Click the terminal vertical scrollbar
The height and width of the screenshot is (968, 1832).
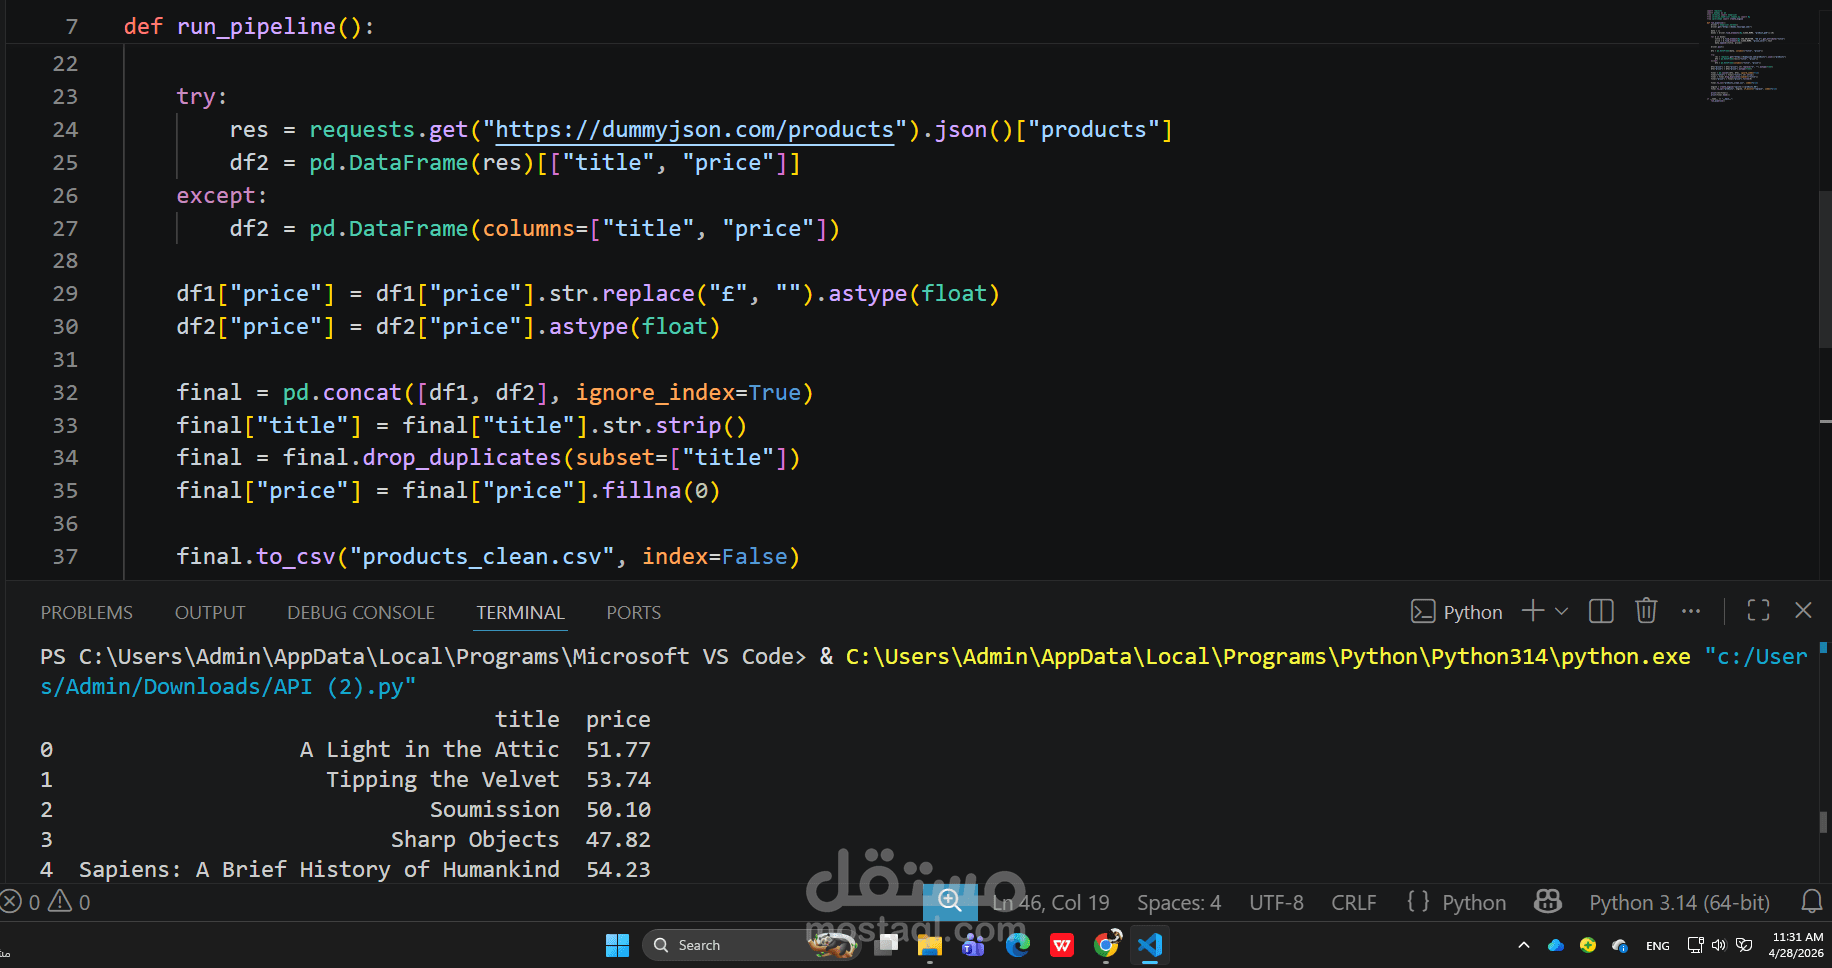coord(1823,822)
